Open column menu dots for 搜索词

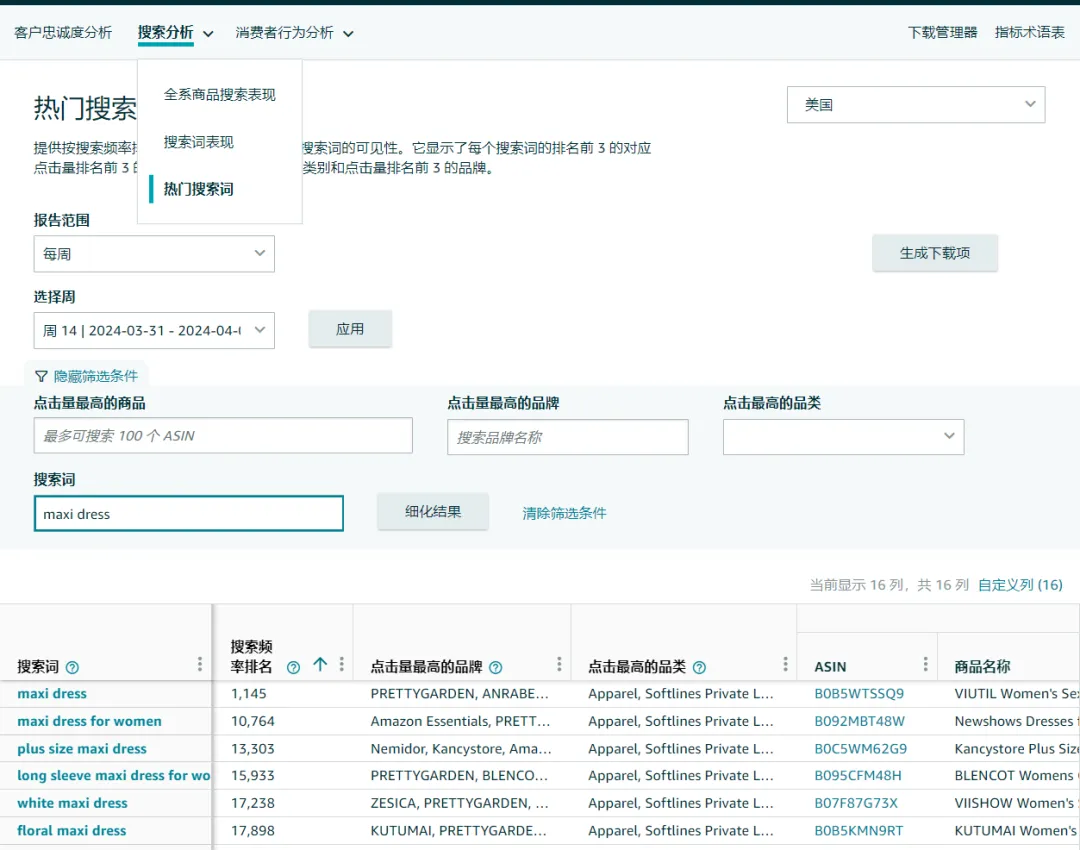click(x=200, y=665)
